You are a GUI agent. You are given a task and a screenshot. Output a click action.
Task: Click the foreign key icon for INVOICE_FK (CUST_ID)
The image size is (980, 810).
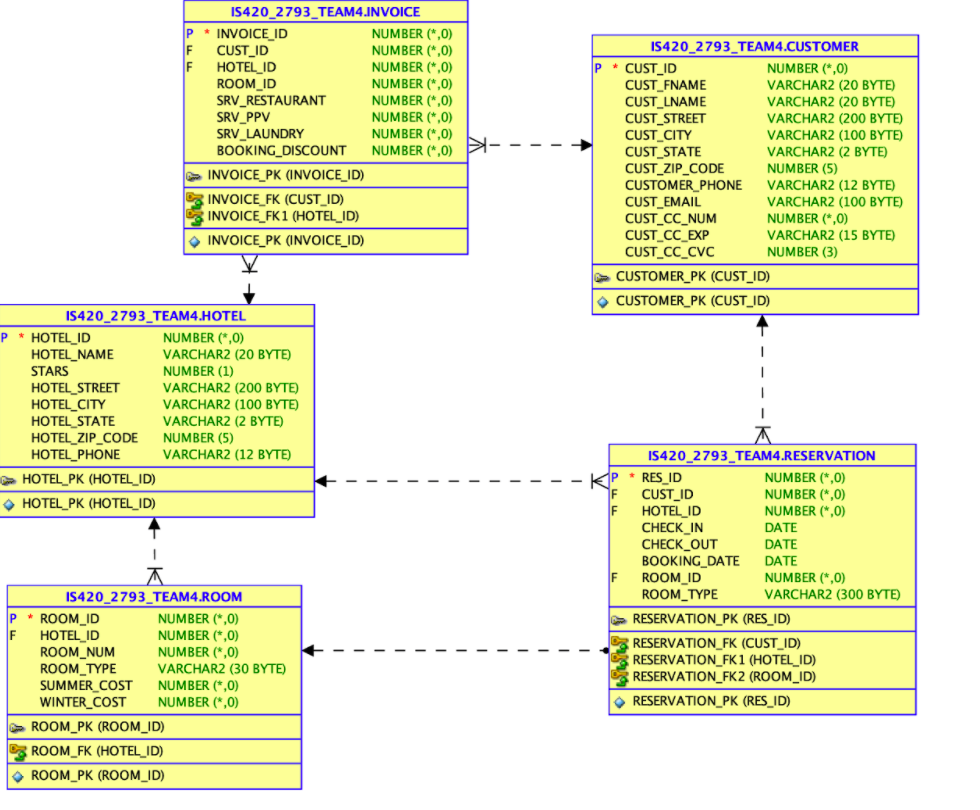[195, 200]
